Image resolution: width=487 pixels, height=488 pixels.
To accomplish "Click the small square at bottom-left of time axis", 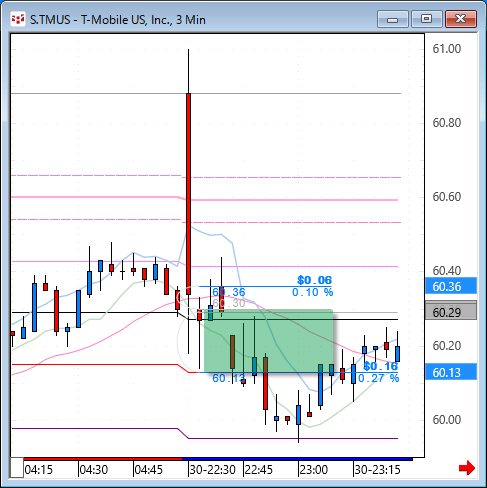I will coord(17,468).
